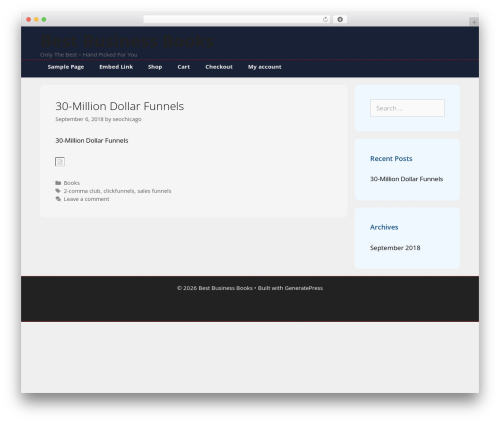
Task: Open the My account page
Action: point(265,67)
